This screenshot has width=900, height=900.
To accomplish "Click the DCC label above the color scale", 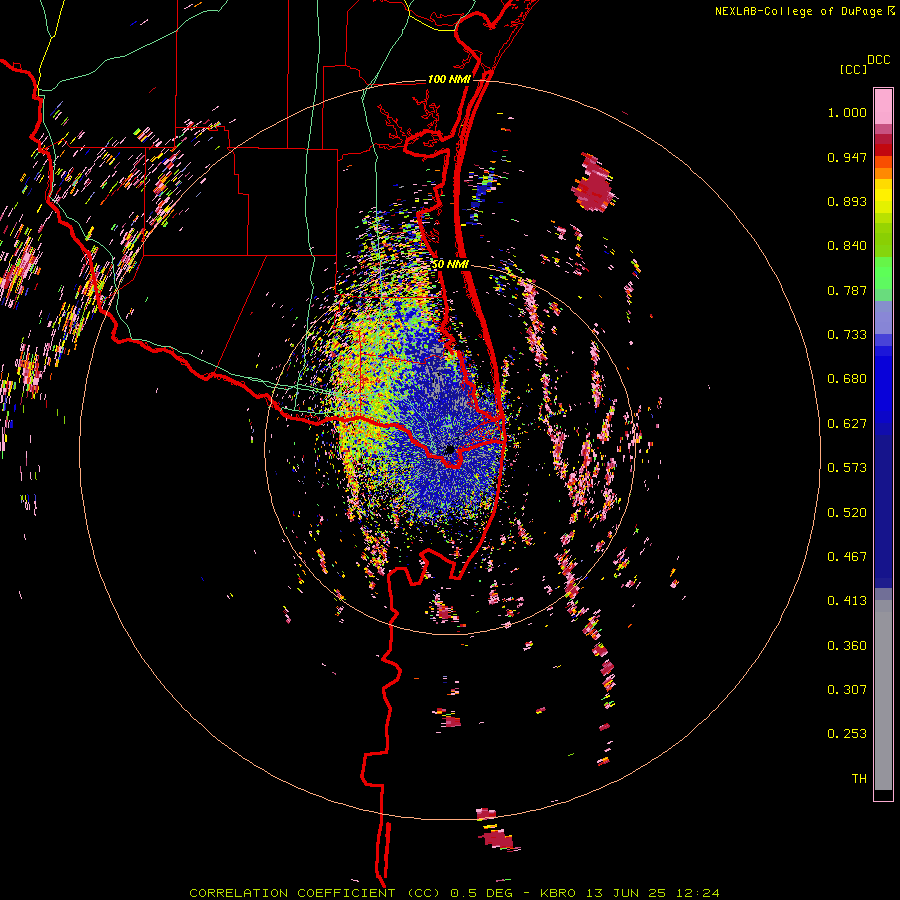I will click(879, 60).
